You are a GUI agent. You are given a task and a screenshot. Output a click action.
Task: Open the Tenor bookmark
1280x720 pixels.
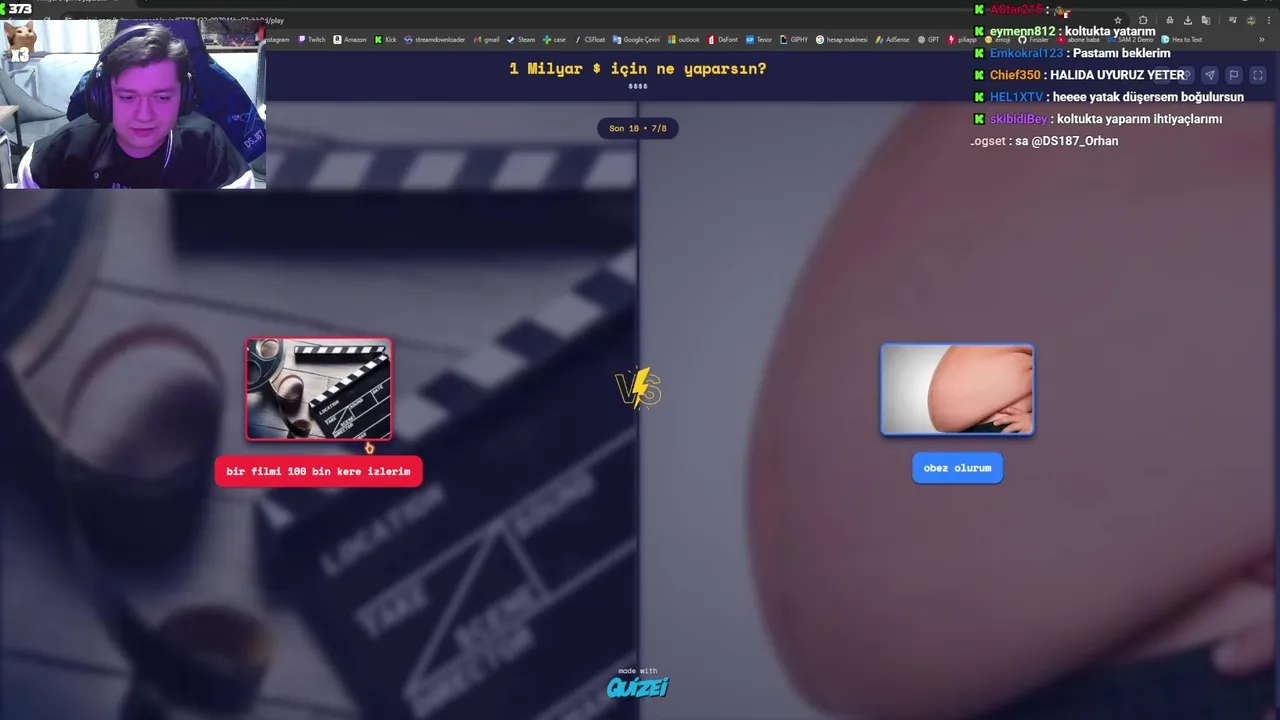(x=758, y=40)
